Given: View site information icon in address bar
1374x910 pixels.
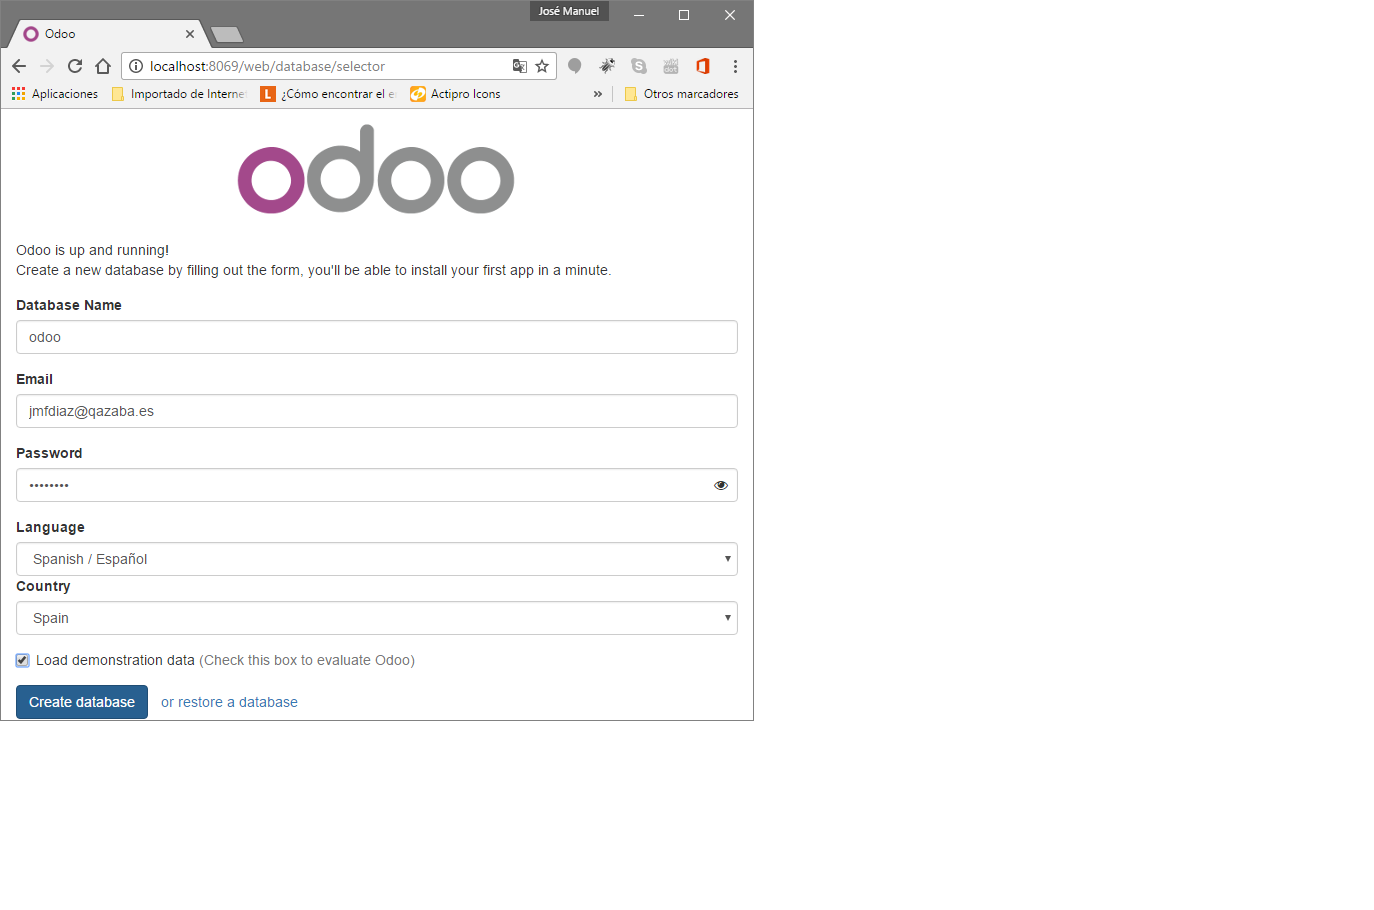Looking at the screenshot, I should click(136, 66).
